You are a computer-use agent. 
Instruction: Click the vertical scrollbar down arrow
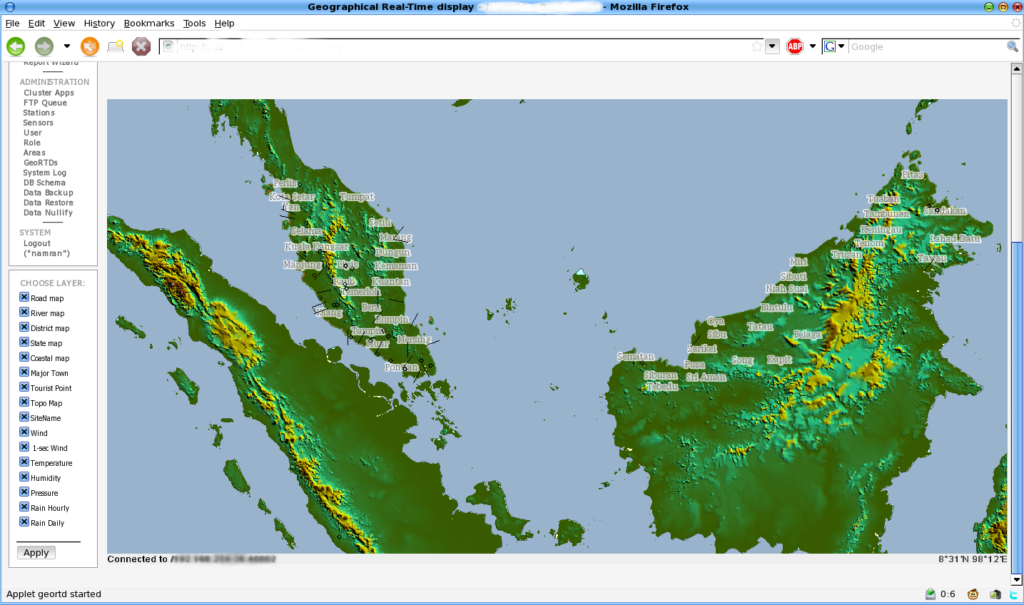coord(1017,578)
